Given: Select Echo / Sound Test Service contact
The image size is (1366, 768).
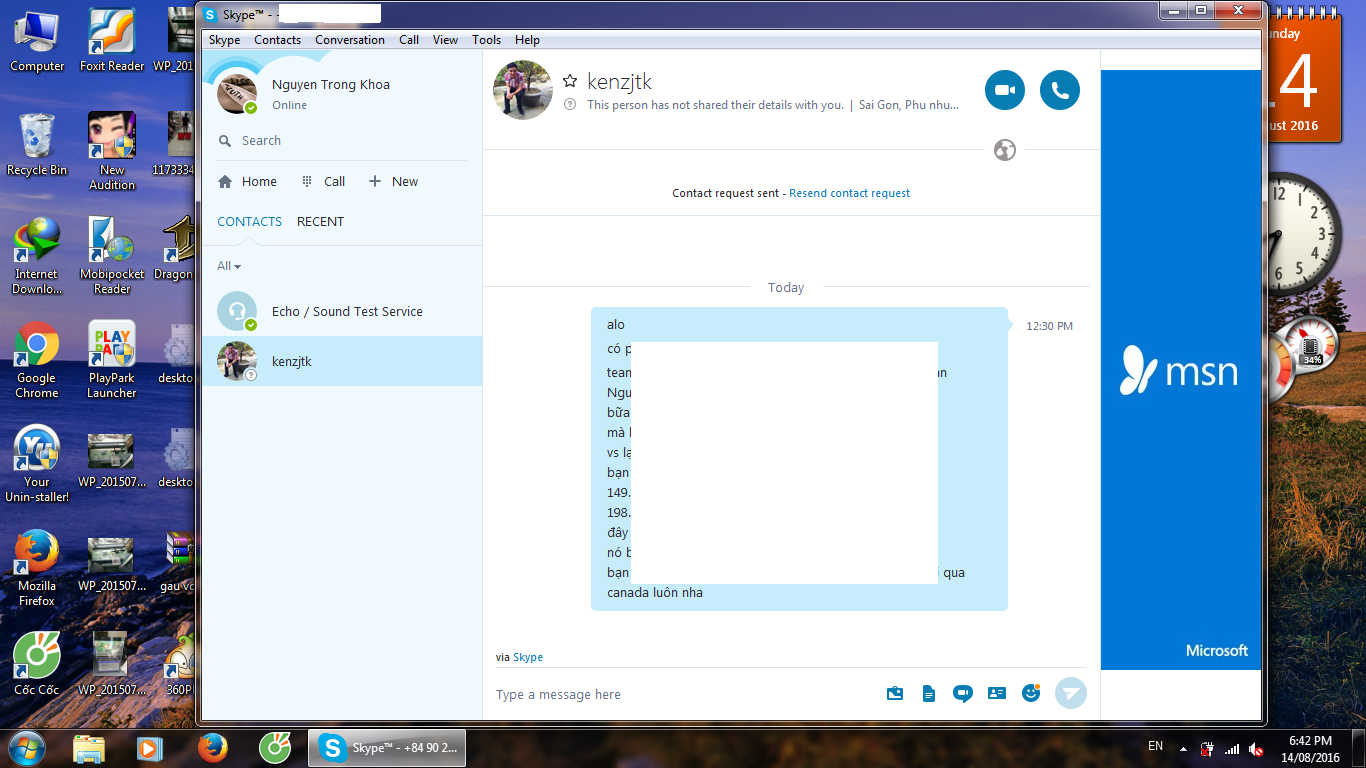Looking at the screenshot, I should (342, 311).
